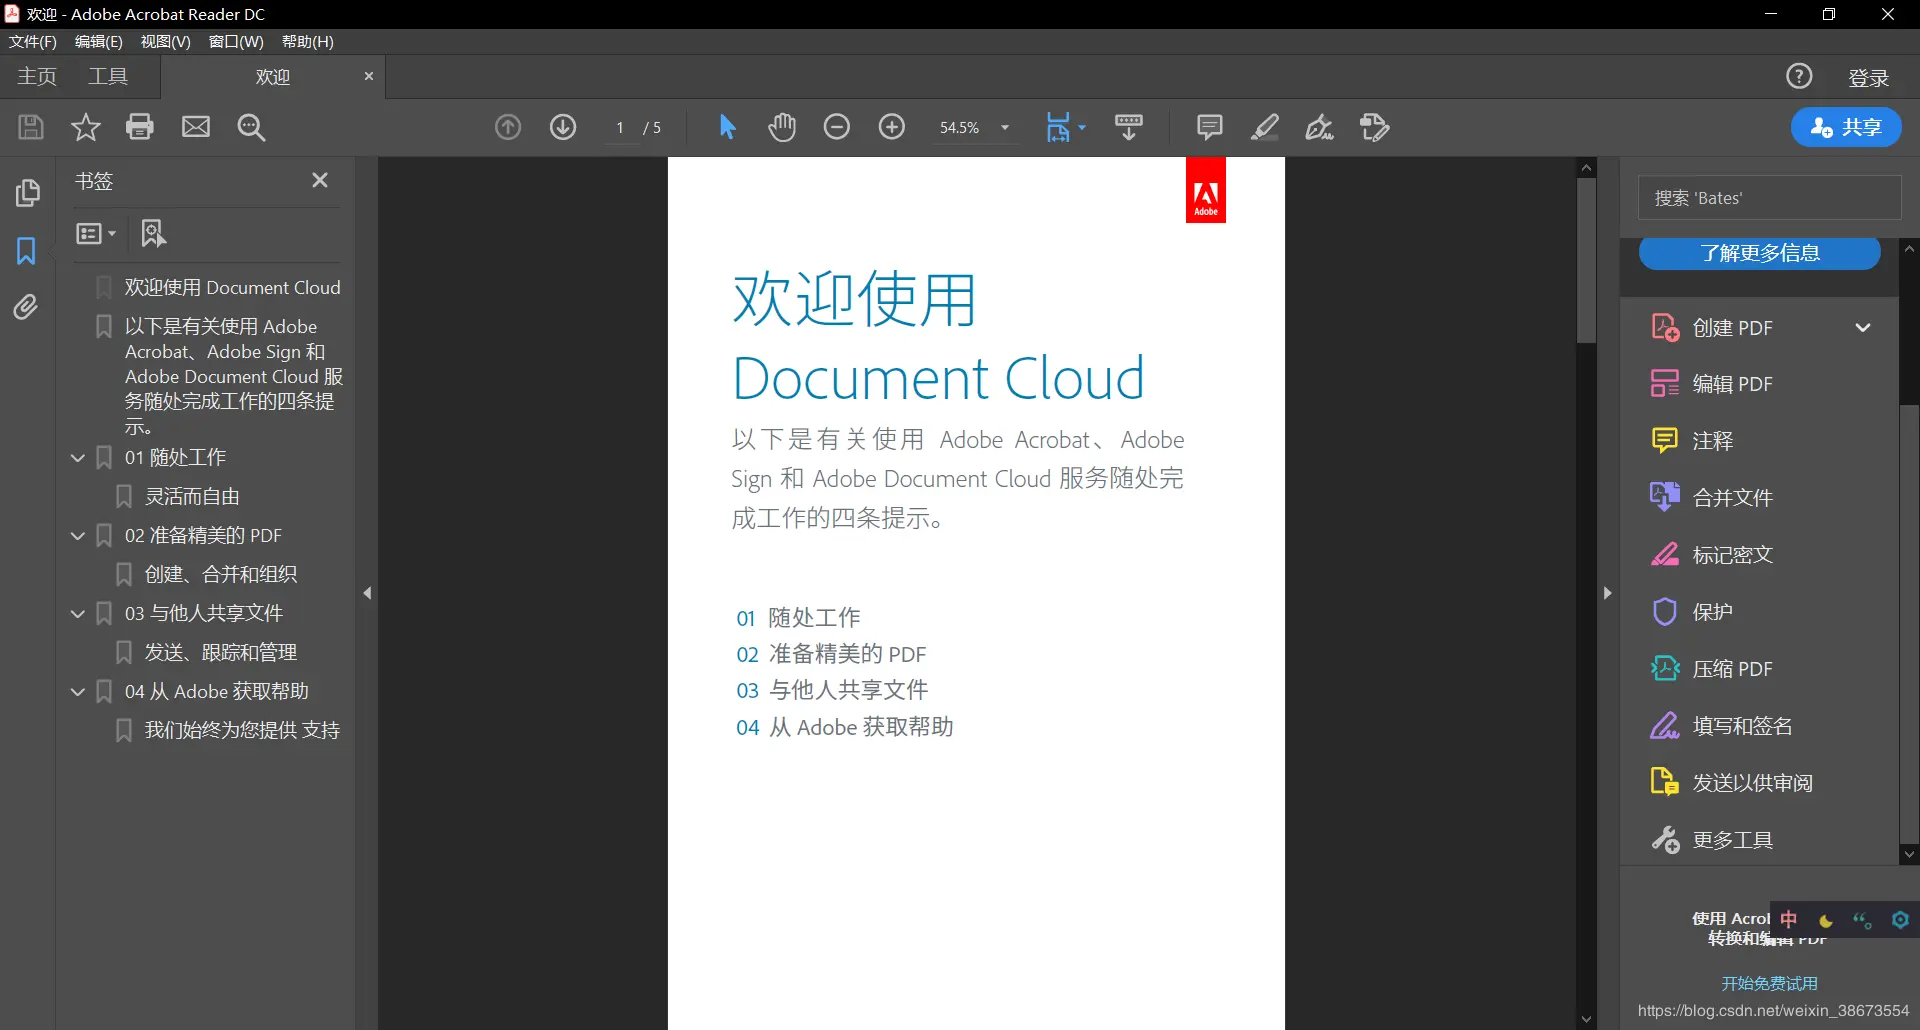This screenshot has height=1030, width=1920.
Task: Open the 编辑(E) menu
Action: pyautogui.click(x=99, y=42)
